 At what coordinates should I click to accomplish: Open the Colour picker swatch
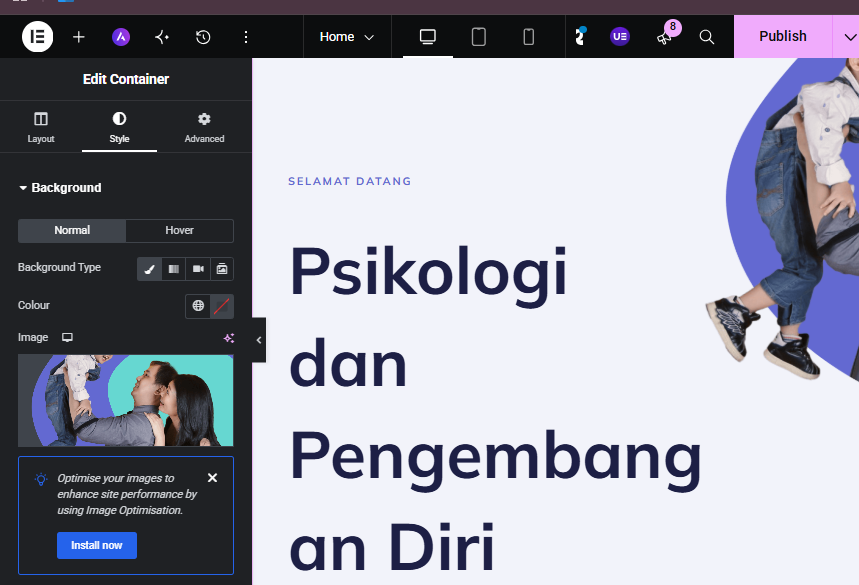pos(222,306)
